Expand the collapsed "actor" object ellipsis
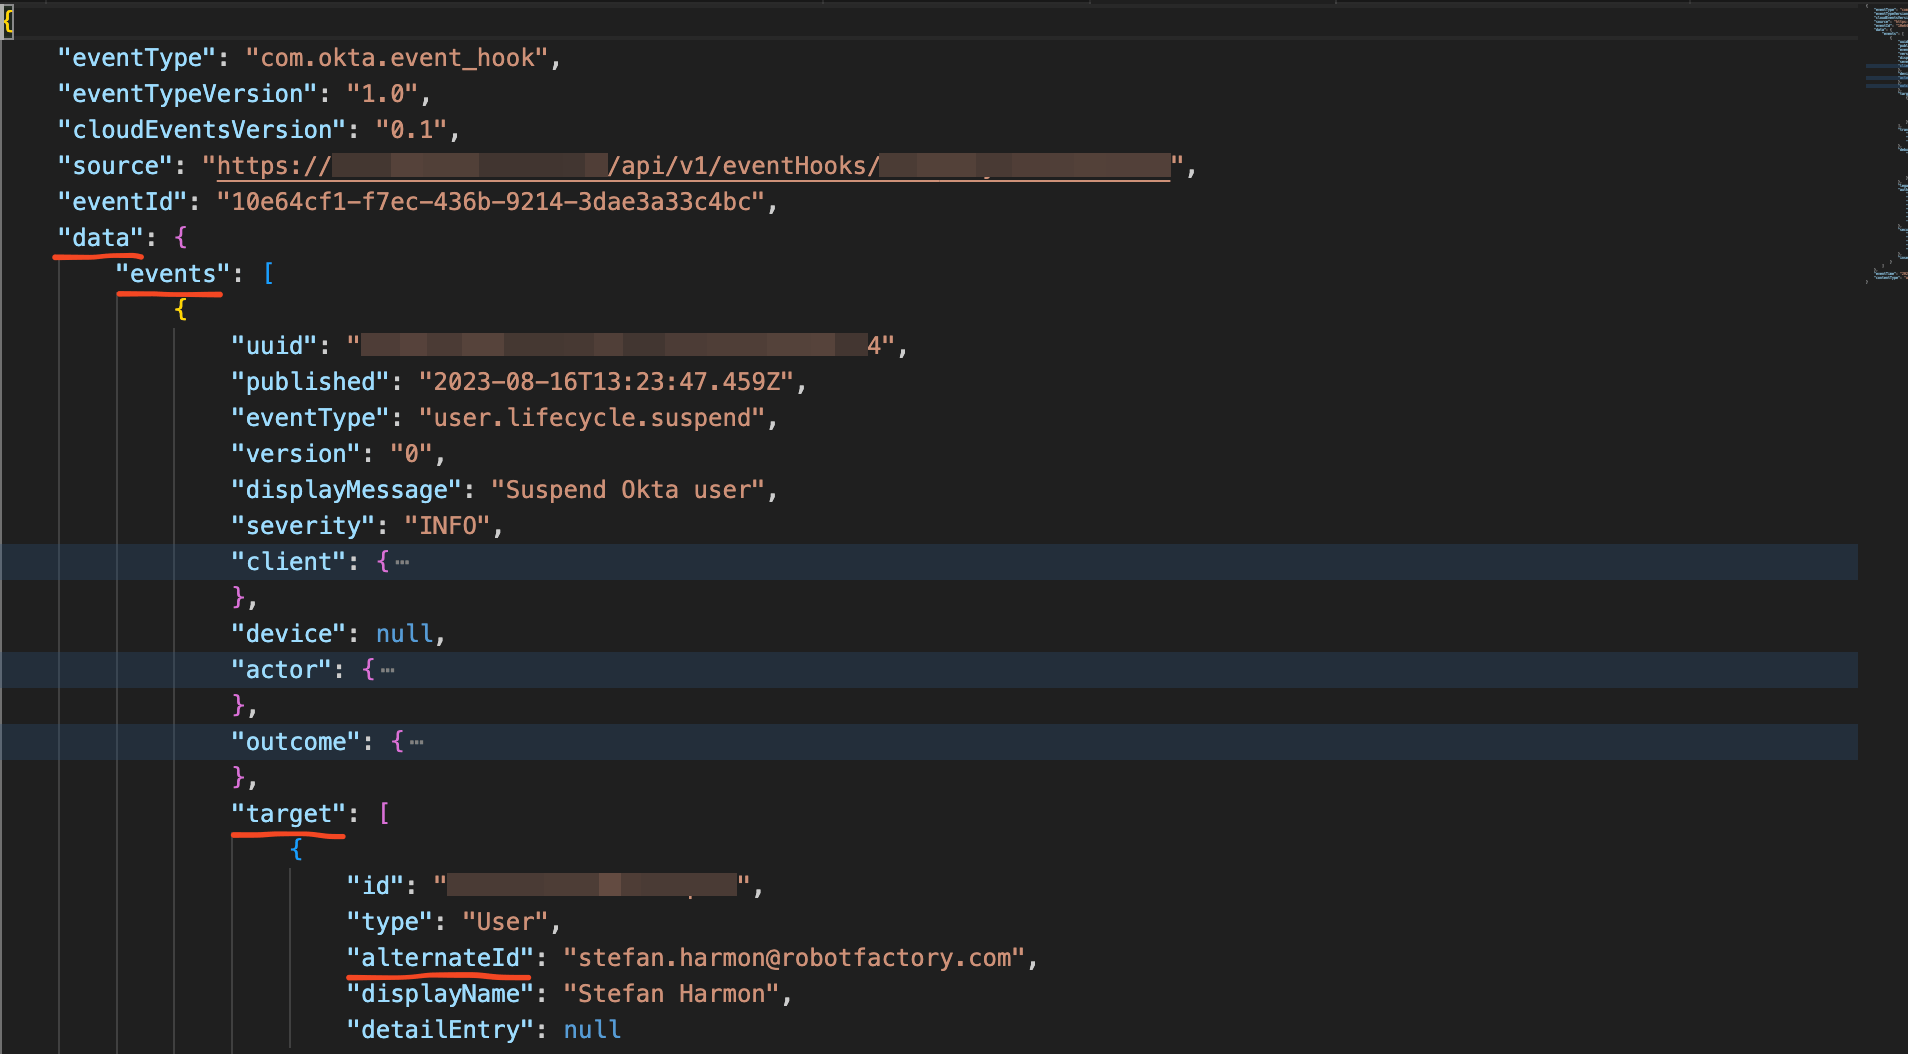This screenshot has width=1908, height=1054. [x=388, y=670]
